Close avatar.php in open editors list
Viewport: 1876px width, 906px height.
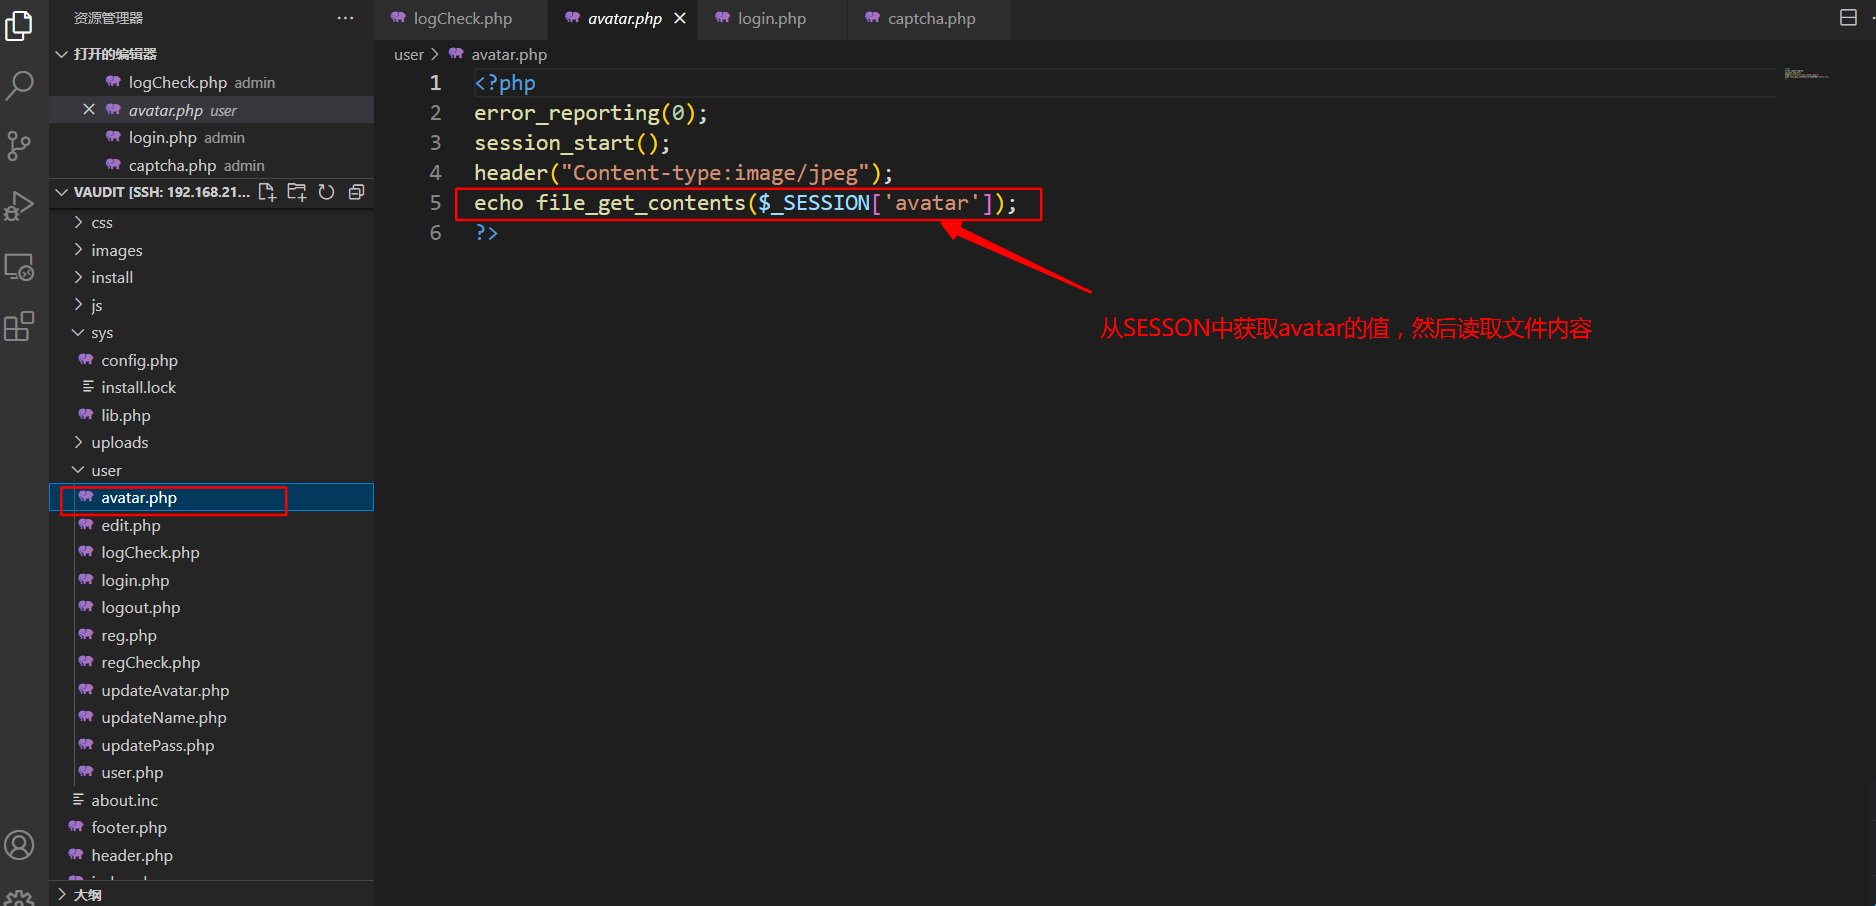pyautogui.click(x=89, y=110)
